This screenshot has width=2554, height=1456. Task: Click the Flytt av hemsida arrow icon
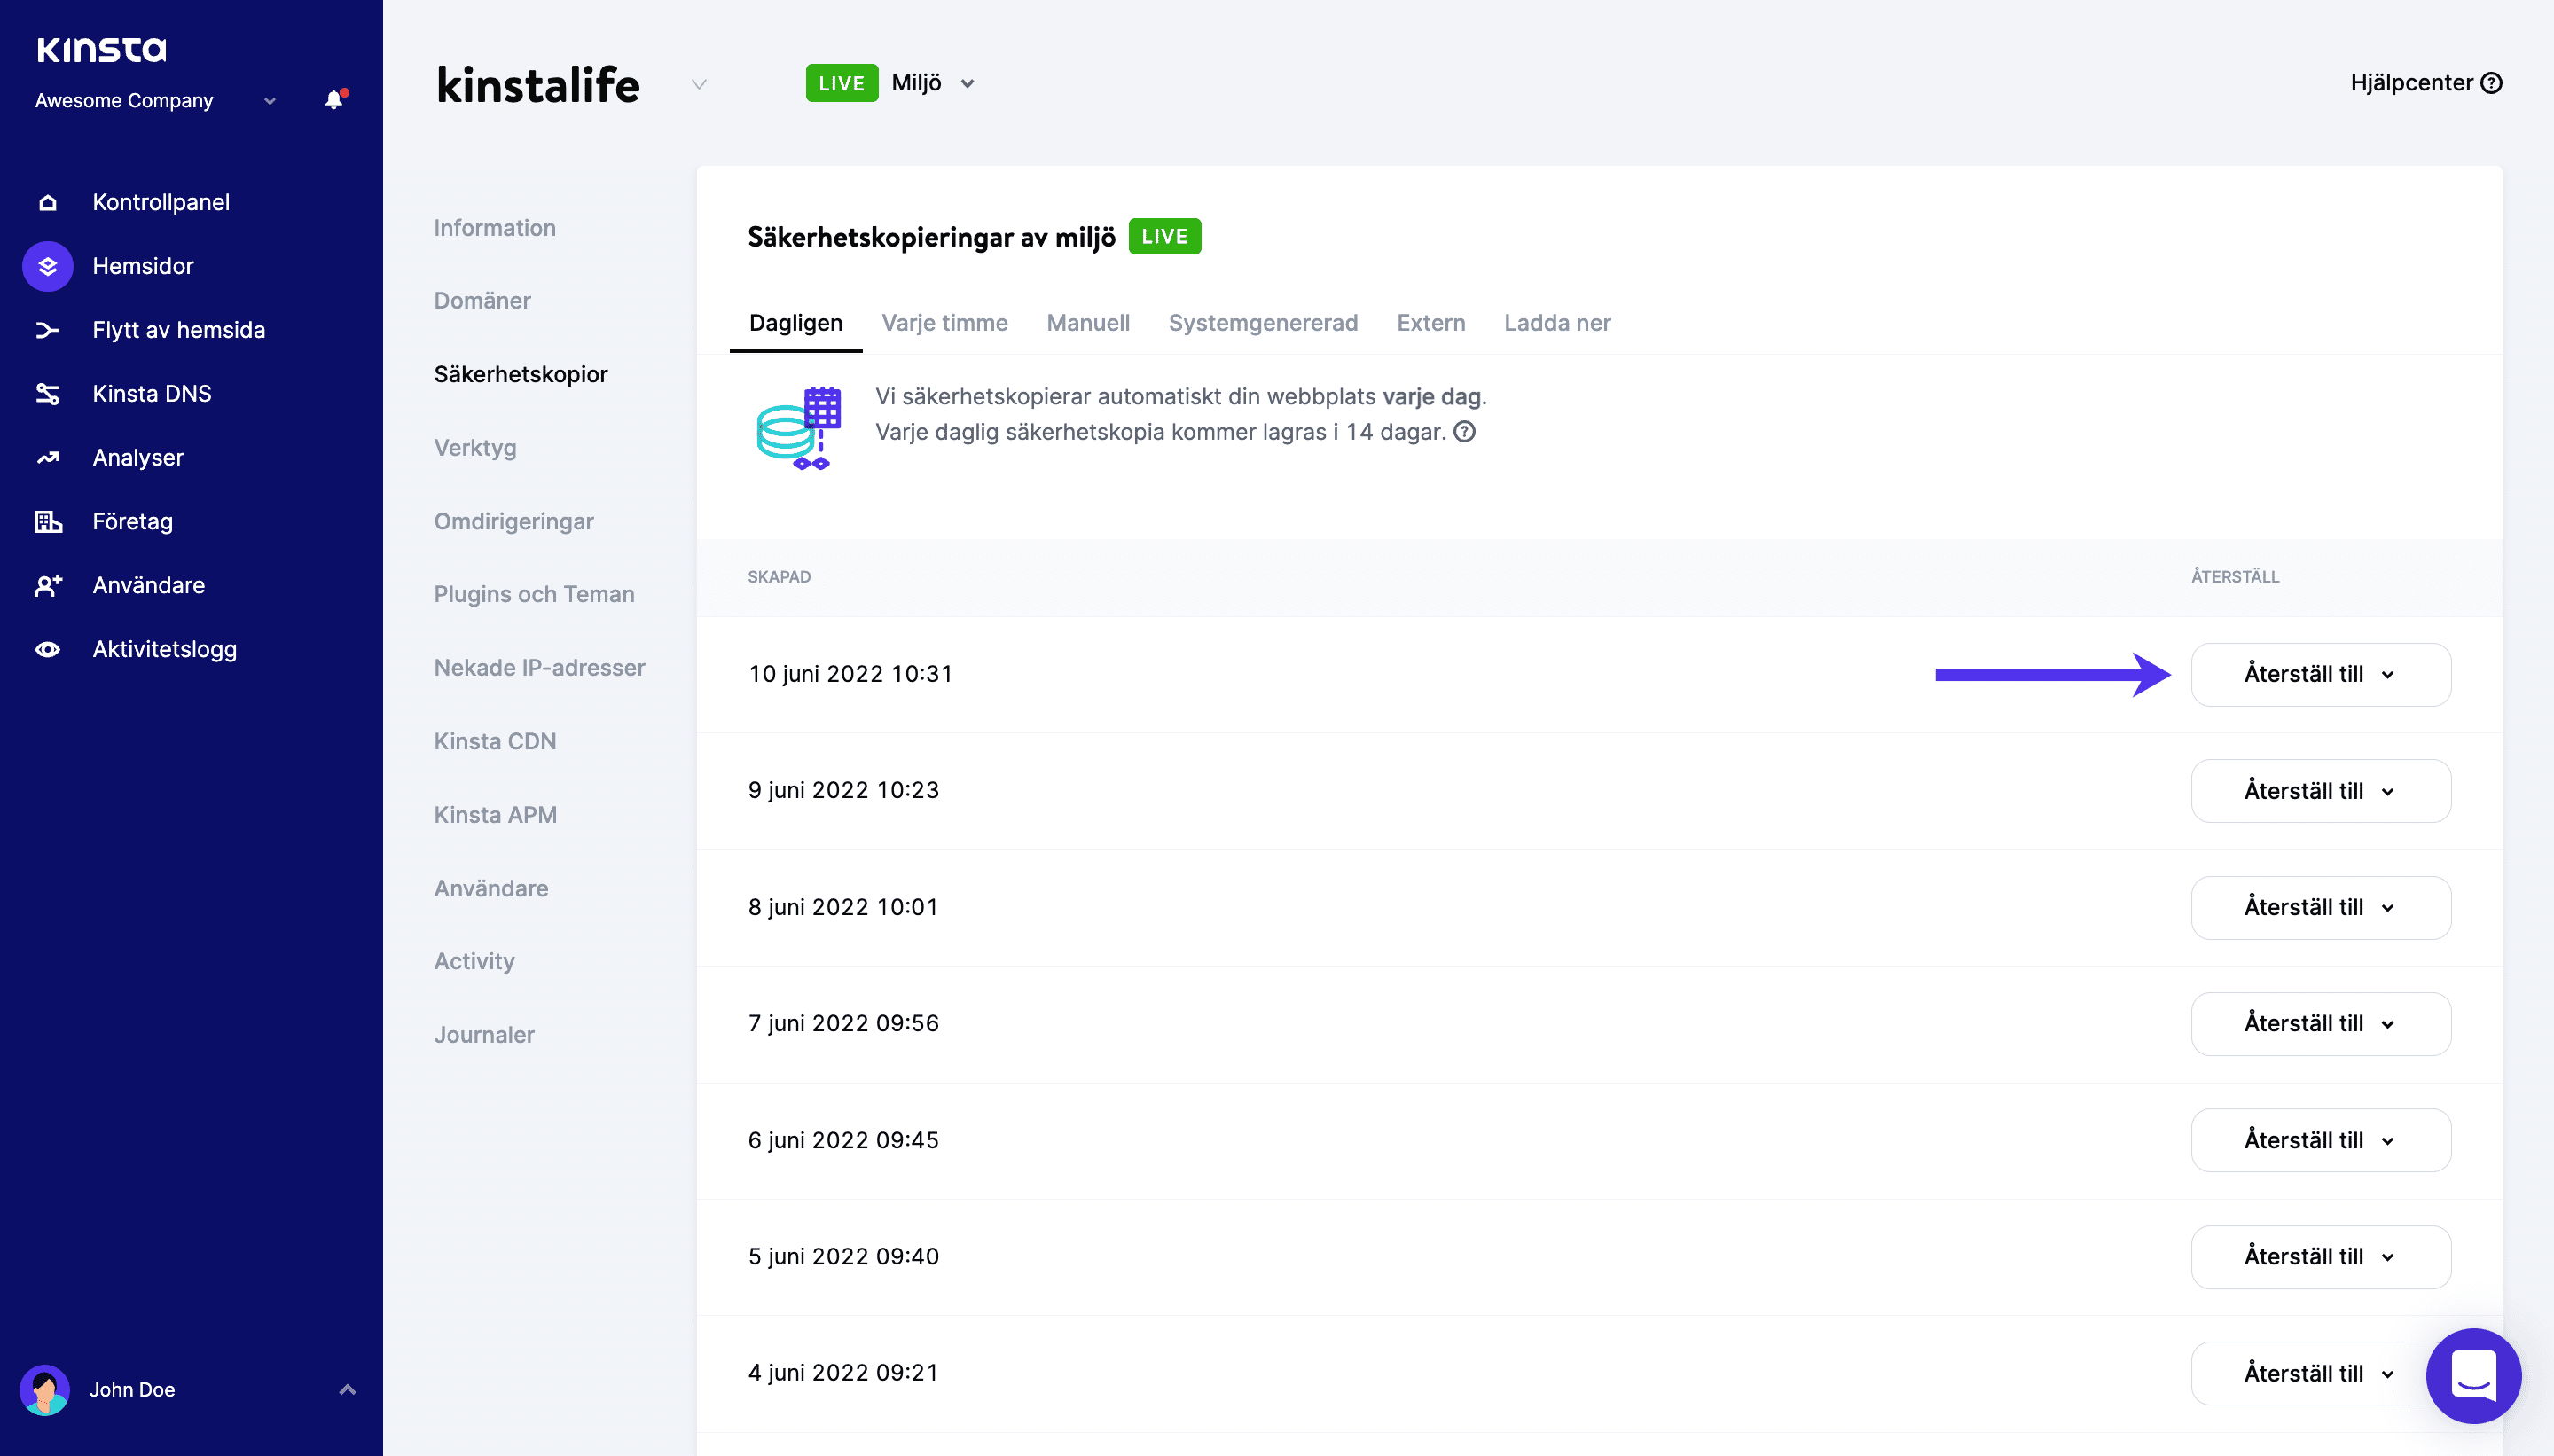47,330
